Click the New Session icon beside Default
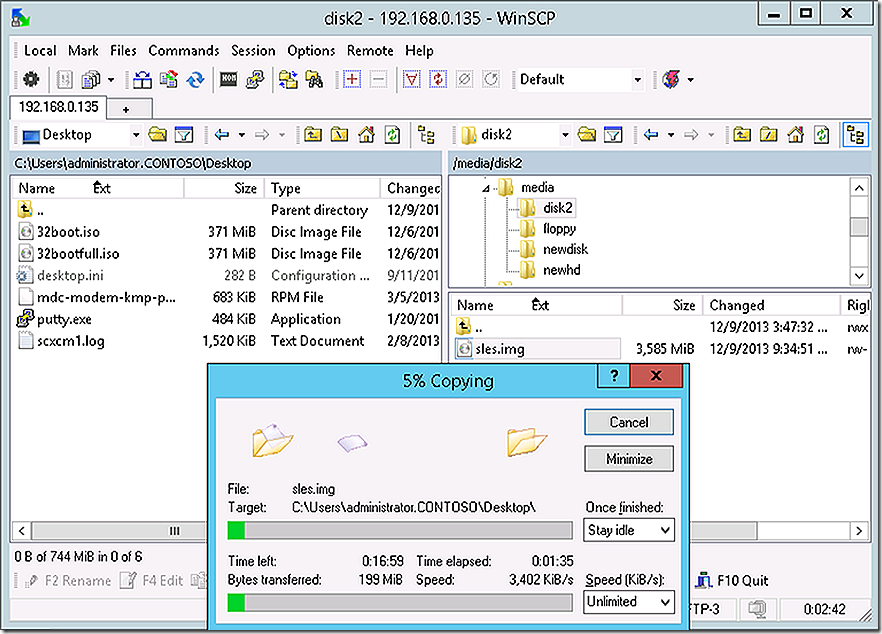The height and width of the screenshot is (634, 882). coord(672,79)
